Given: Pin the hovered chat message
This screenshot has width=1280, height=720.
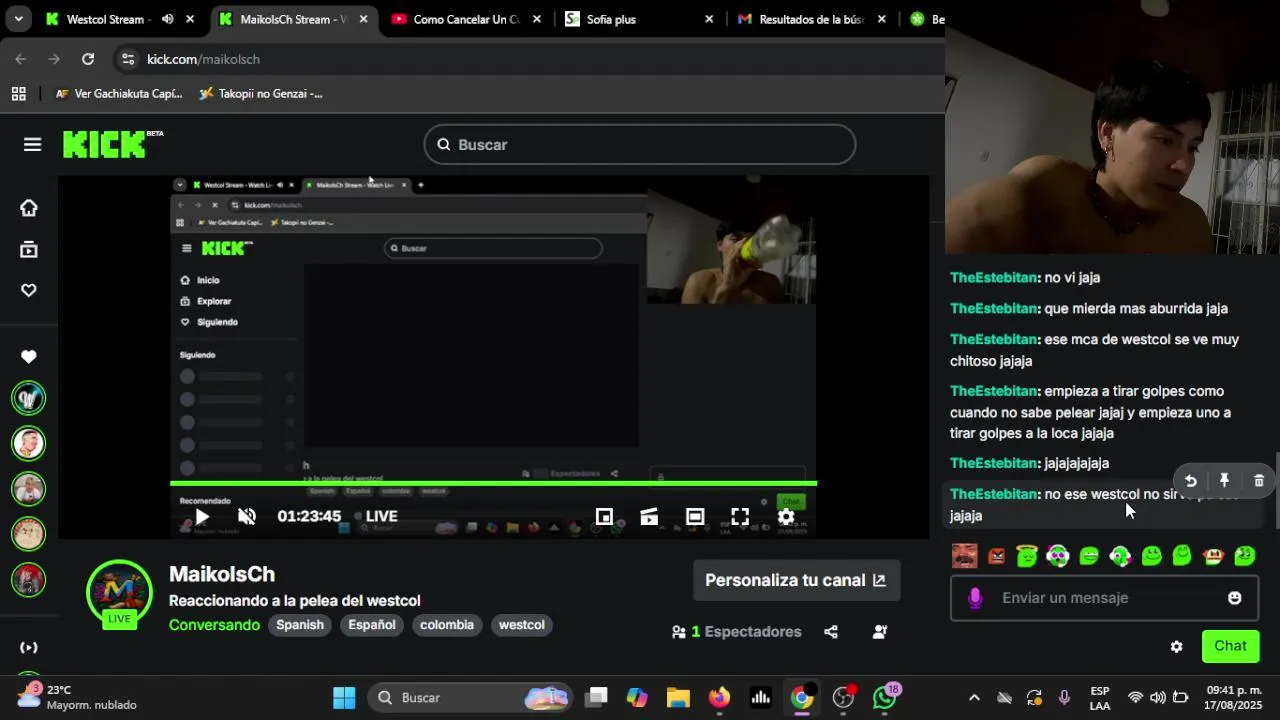Looking at the screenshot, I should click(1224, 481).
